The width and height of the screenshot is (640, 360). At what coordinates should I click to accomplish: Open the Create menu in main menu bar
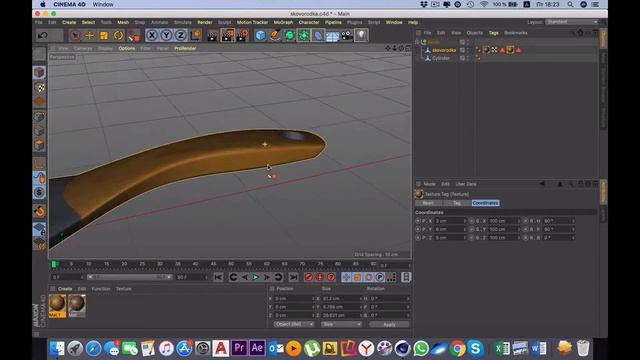point(69,22)
